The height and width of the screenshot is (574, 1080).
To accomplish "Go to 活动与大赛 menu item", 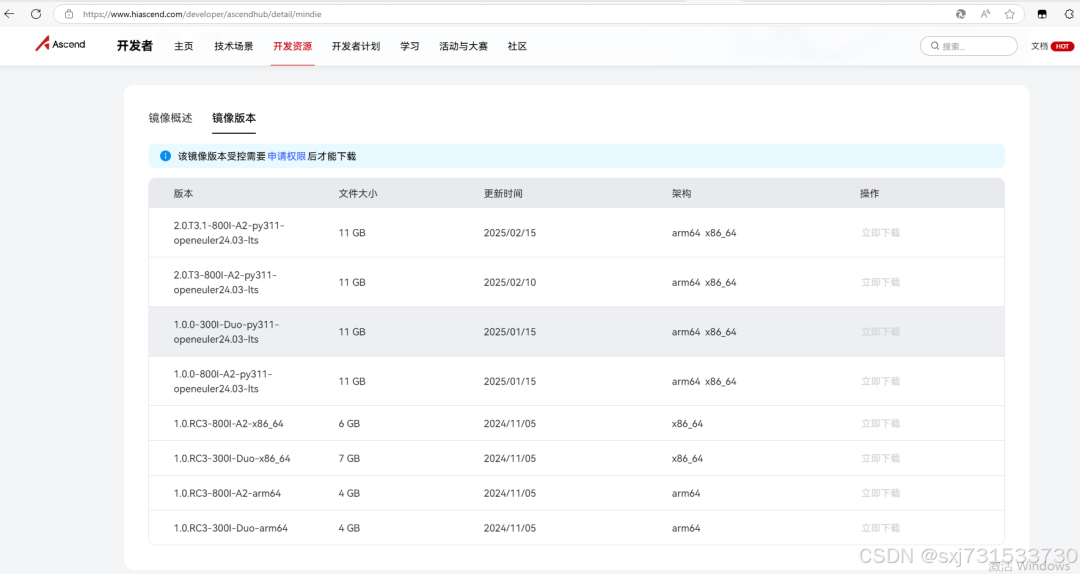I will pyautogui.click(x=463, y=46).
